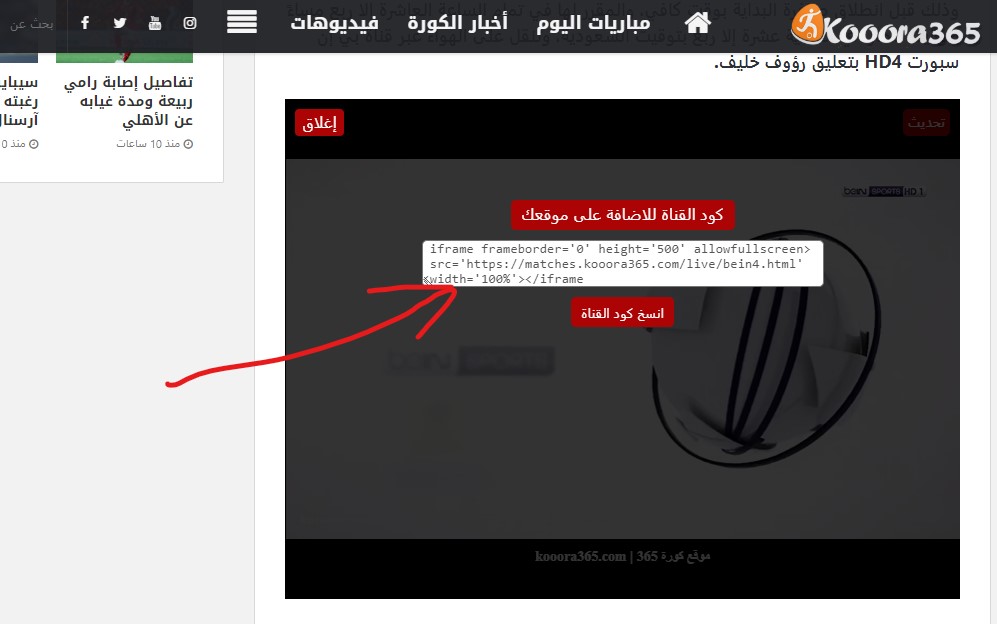The height and width of the screenshot is (624, 997).
Task: Click the تحديث refresh button
Action: 926,123
